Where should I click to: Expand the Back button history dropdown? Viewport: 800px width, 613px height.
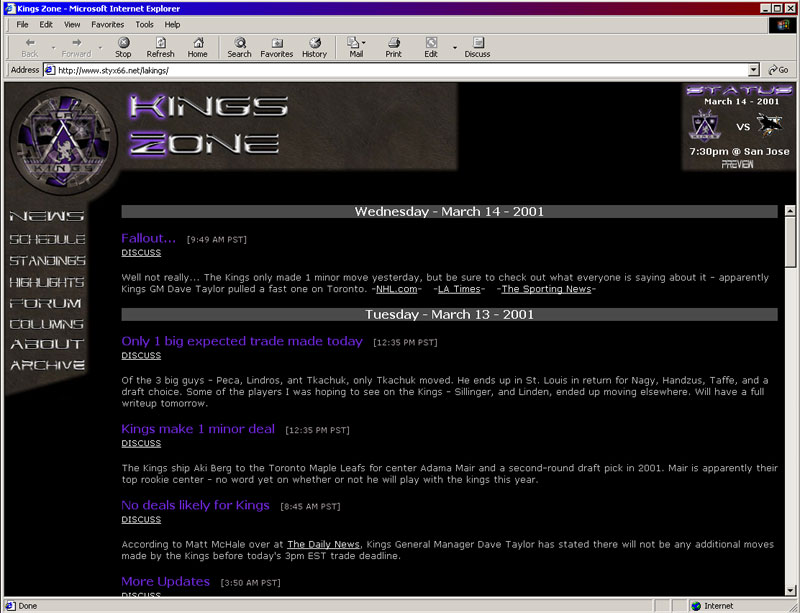pos(53,47)
